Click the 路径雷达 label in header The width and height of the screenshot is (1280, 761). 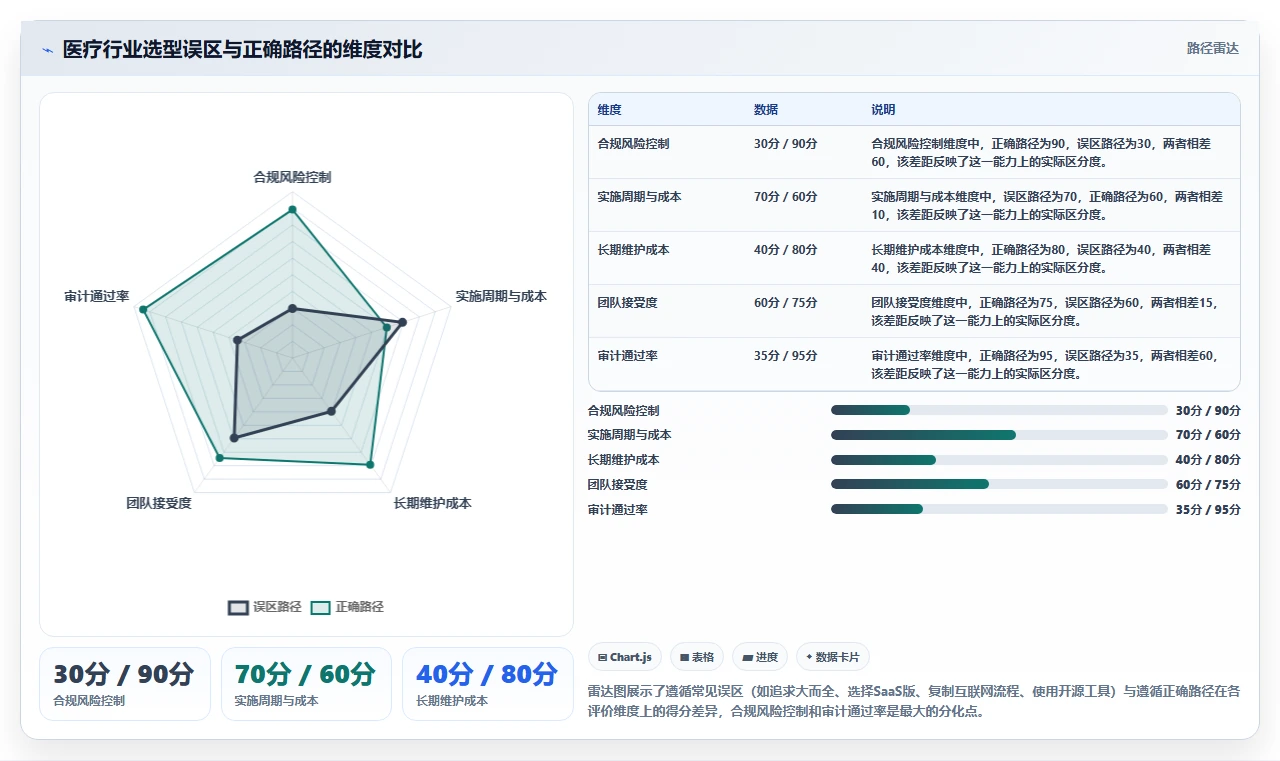(1212, 48)
